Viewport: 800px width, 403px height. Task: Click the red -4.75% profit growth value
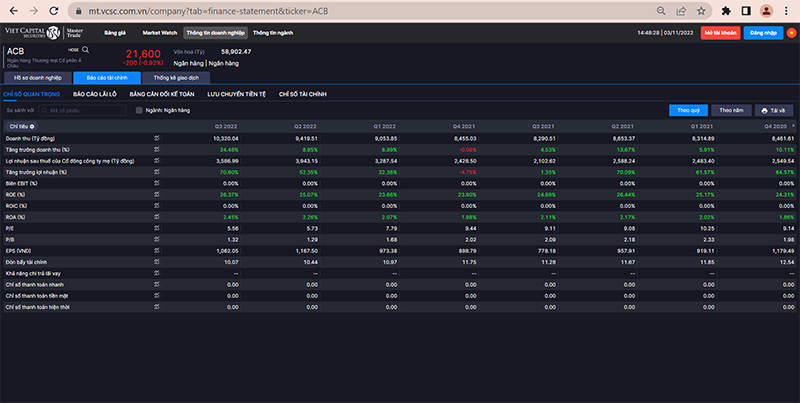pyautogui.click(x=467, y=172)
